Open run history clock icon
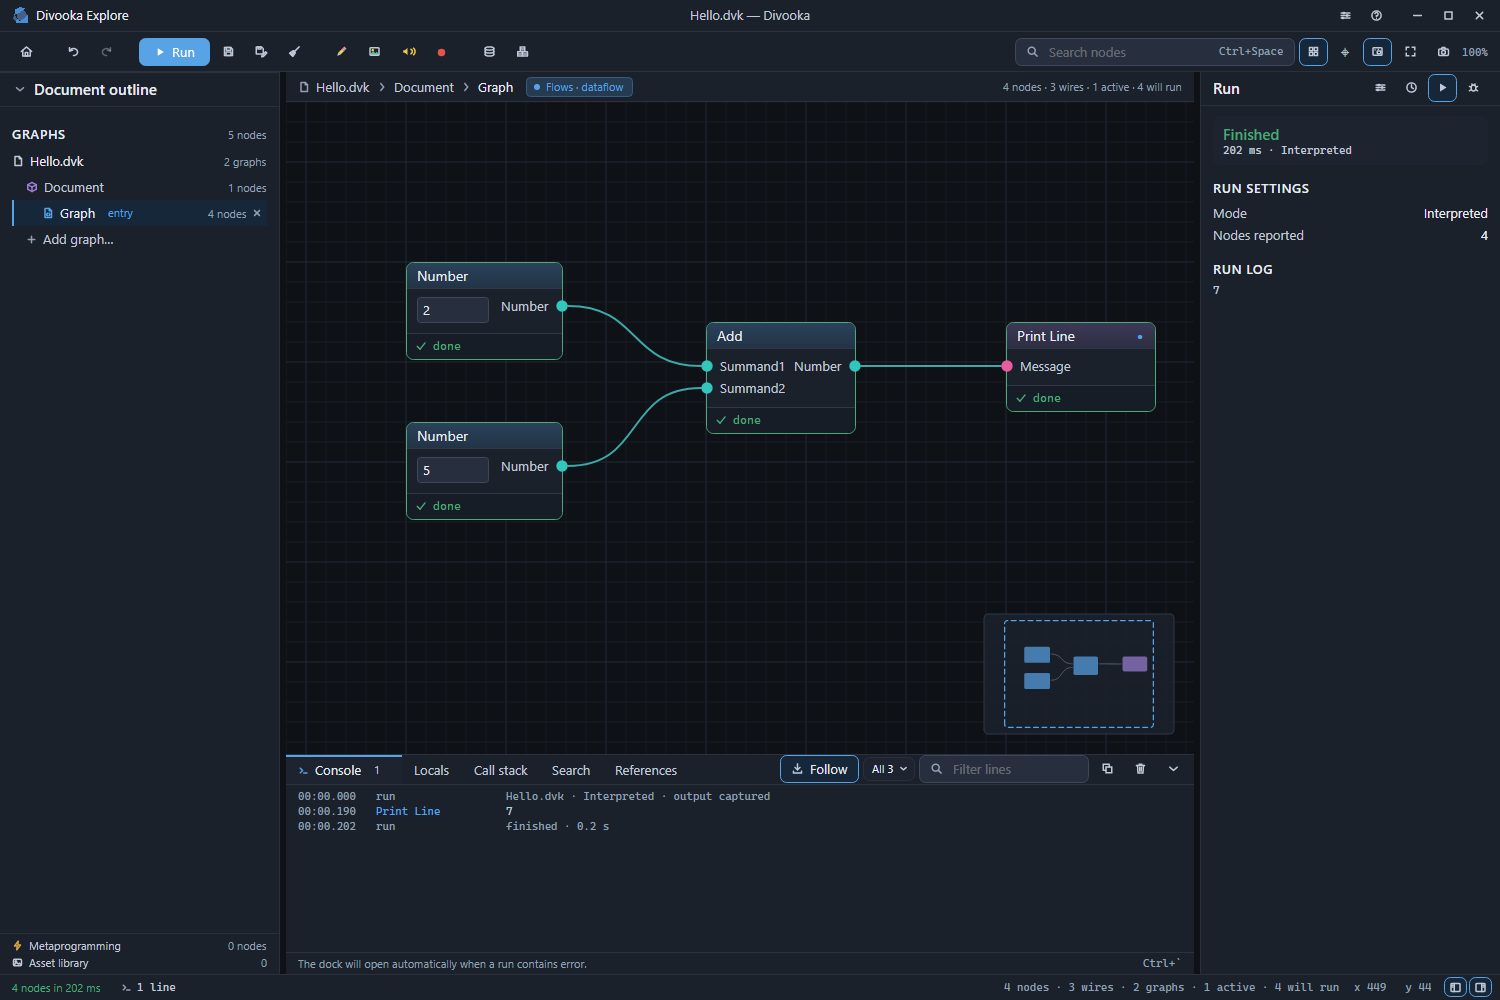 pyautogui.click(x=1411, y=88)
